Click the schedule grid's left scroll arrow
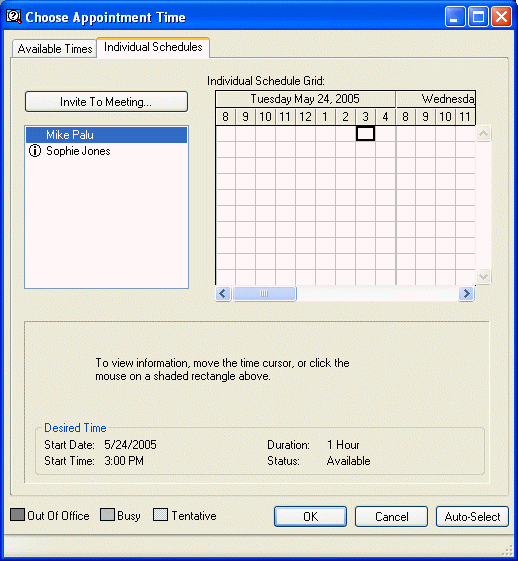This screenshot has width=518, height=561. click(x=223, y=294)
